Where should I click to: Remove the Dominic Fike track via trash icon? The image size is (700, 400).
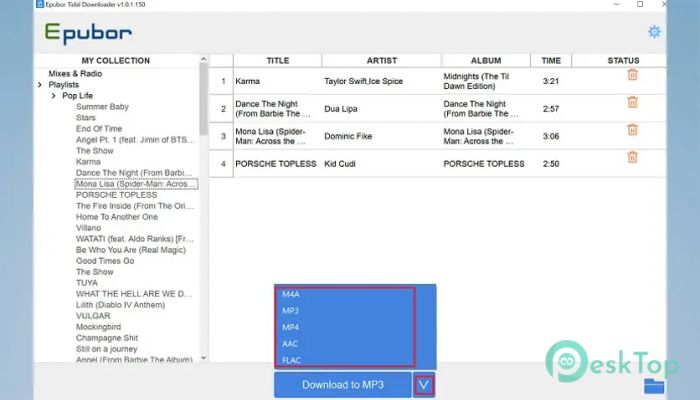[632, 130]
